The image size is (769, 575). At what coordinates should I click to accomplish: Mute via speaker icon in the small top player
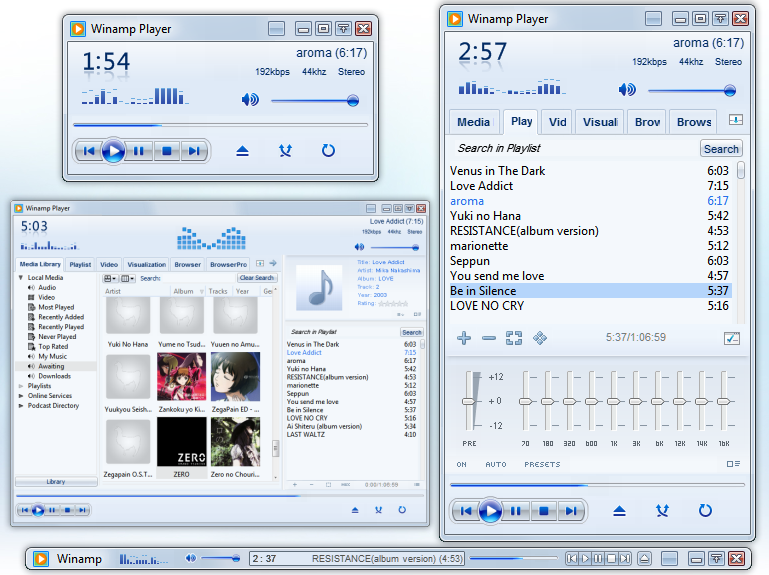(x=250, y=100)
